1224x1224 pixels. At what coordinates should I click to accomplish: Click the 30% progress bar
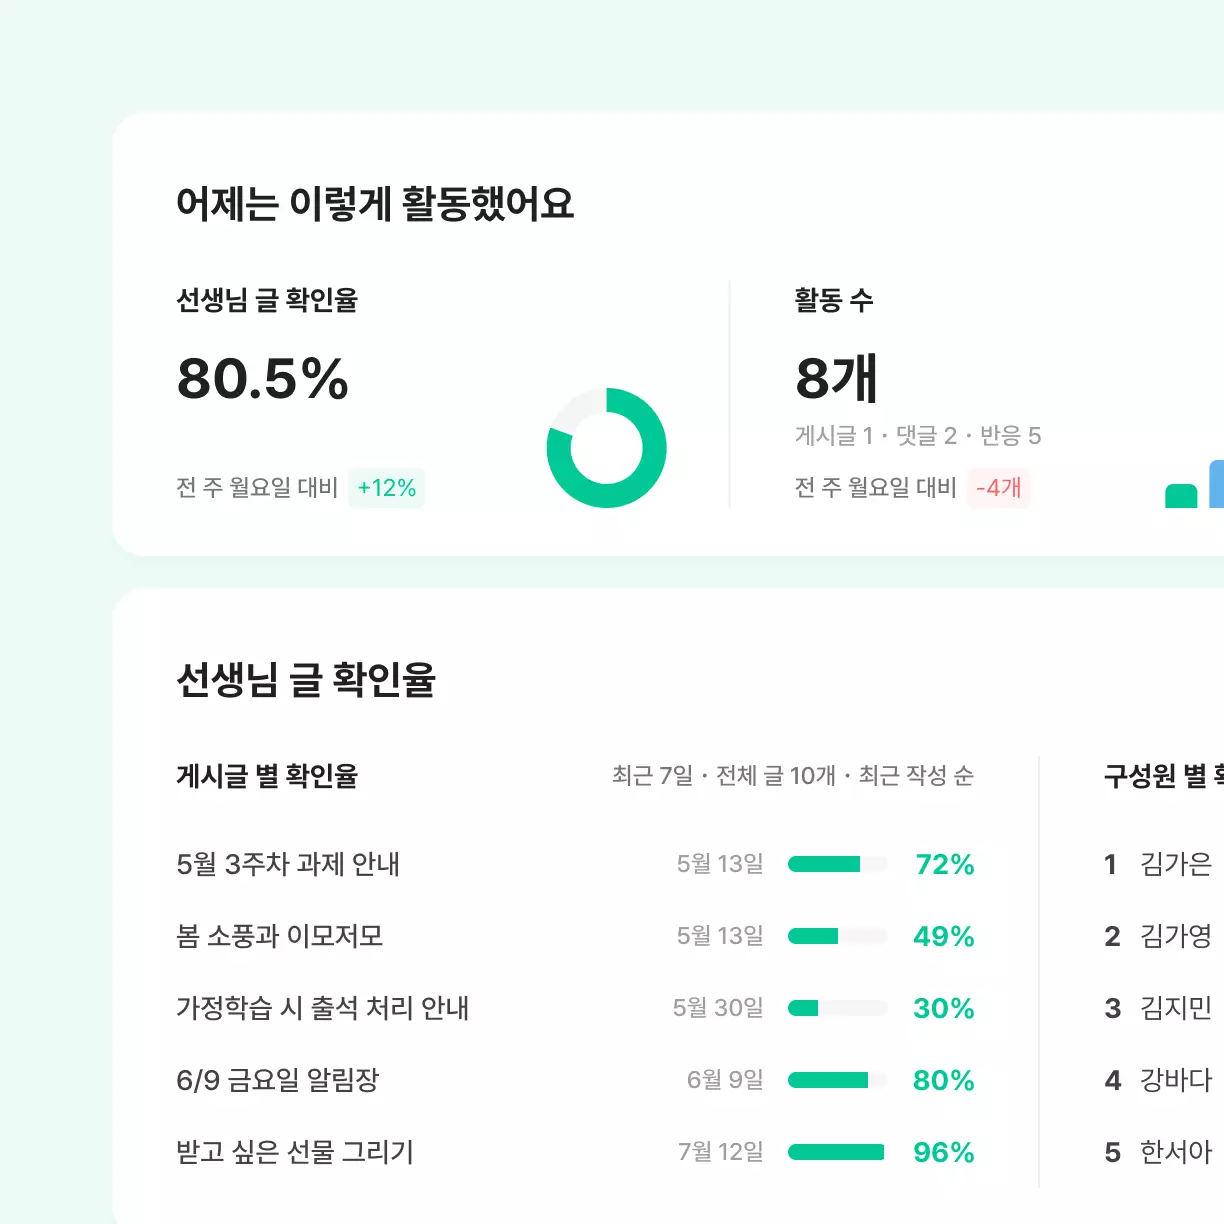[x=838, y=1008]
